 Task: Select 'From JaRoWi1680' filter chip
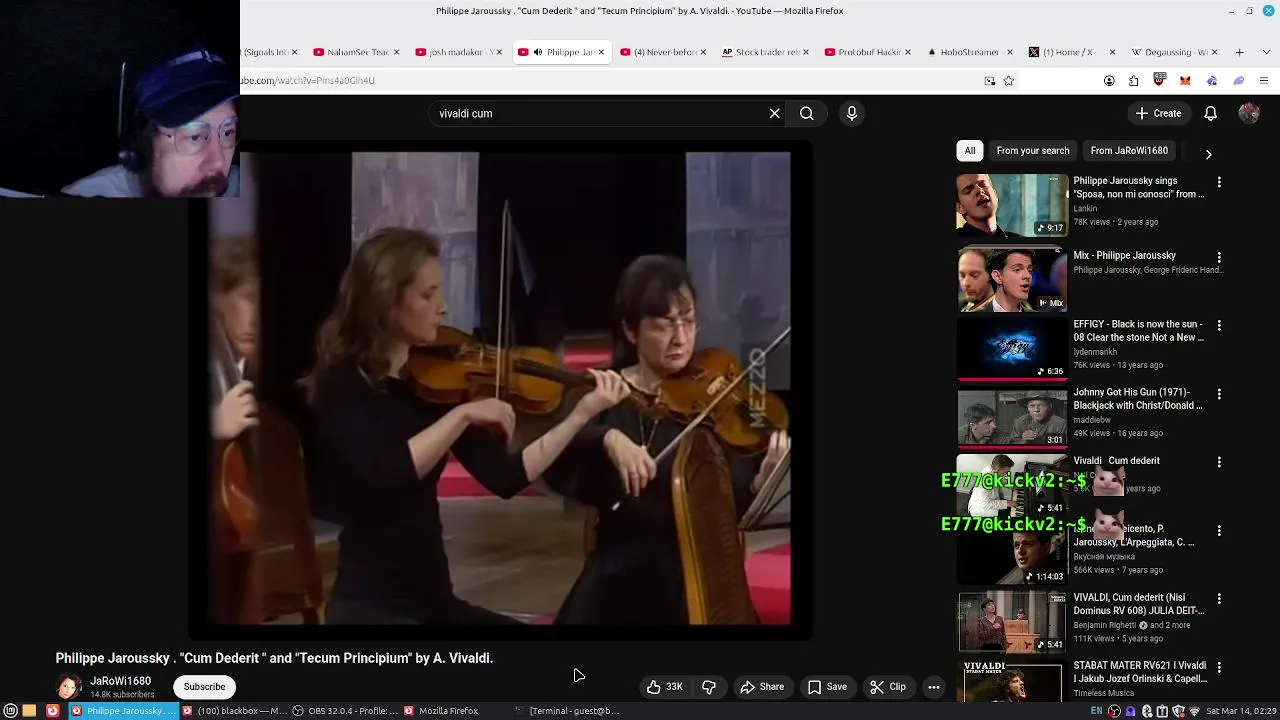coord(1129,151)
